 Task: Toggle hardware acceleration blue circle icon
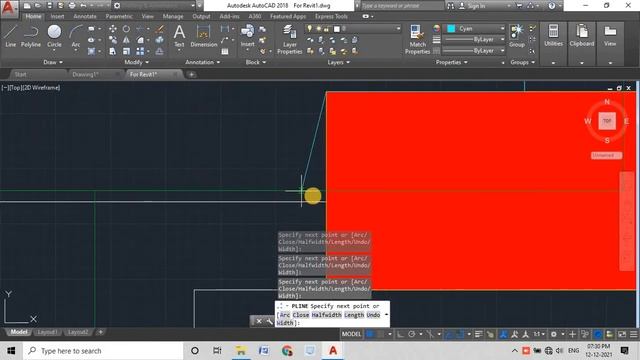pyautogui.click(x=598, y=334)
